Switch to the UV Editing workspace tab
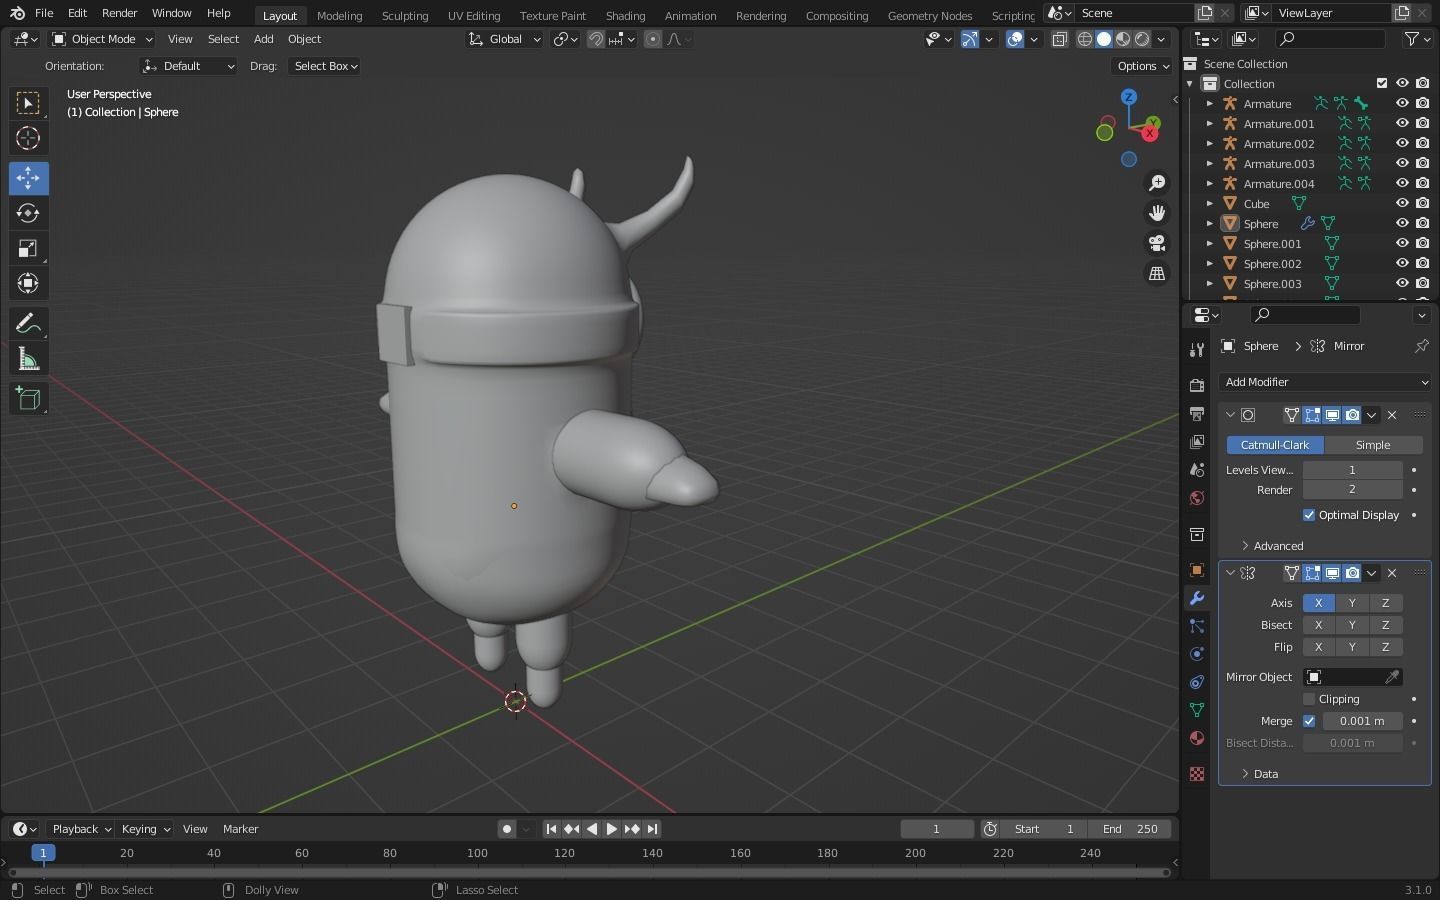Screen dimensions: 1440x900 pos(474,15)
